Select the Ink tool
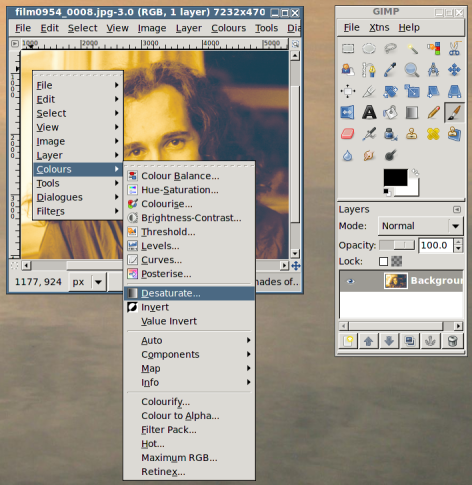 point(390,134)
